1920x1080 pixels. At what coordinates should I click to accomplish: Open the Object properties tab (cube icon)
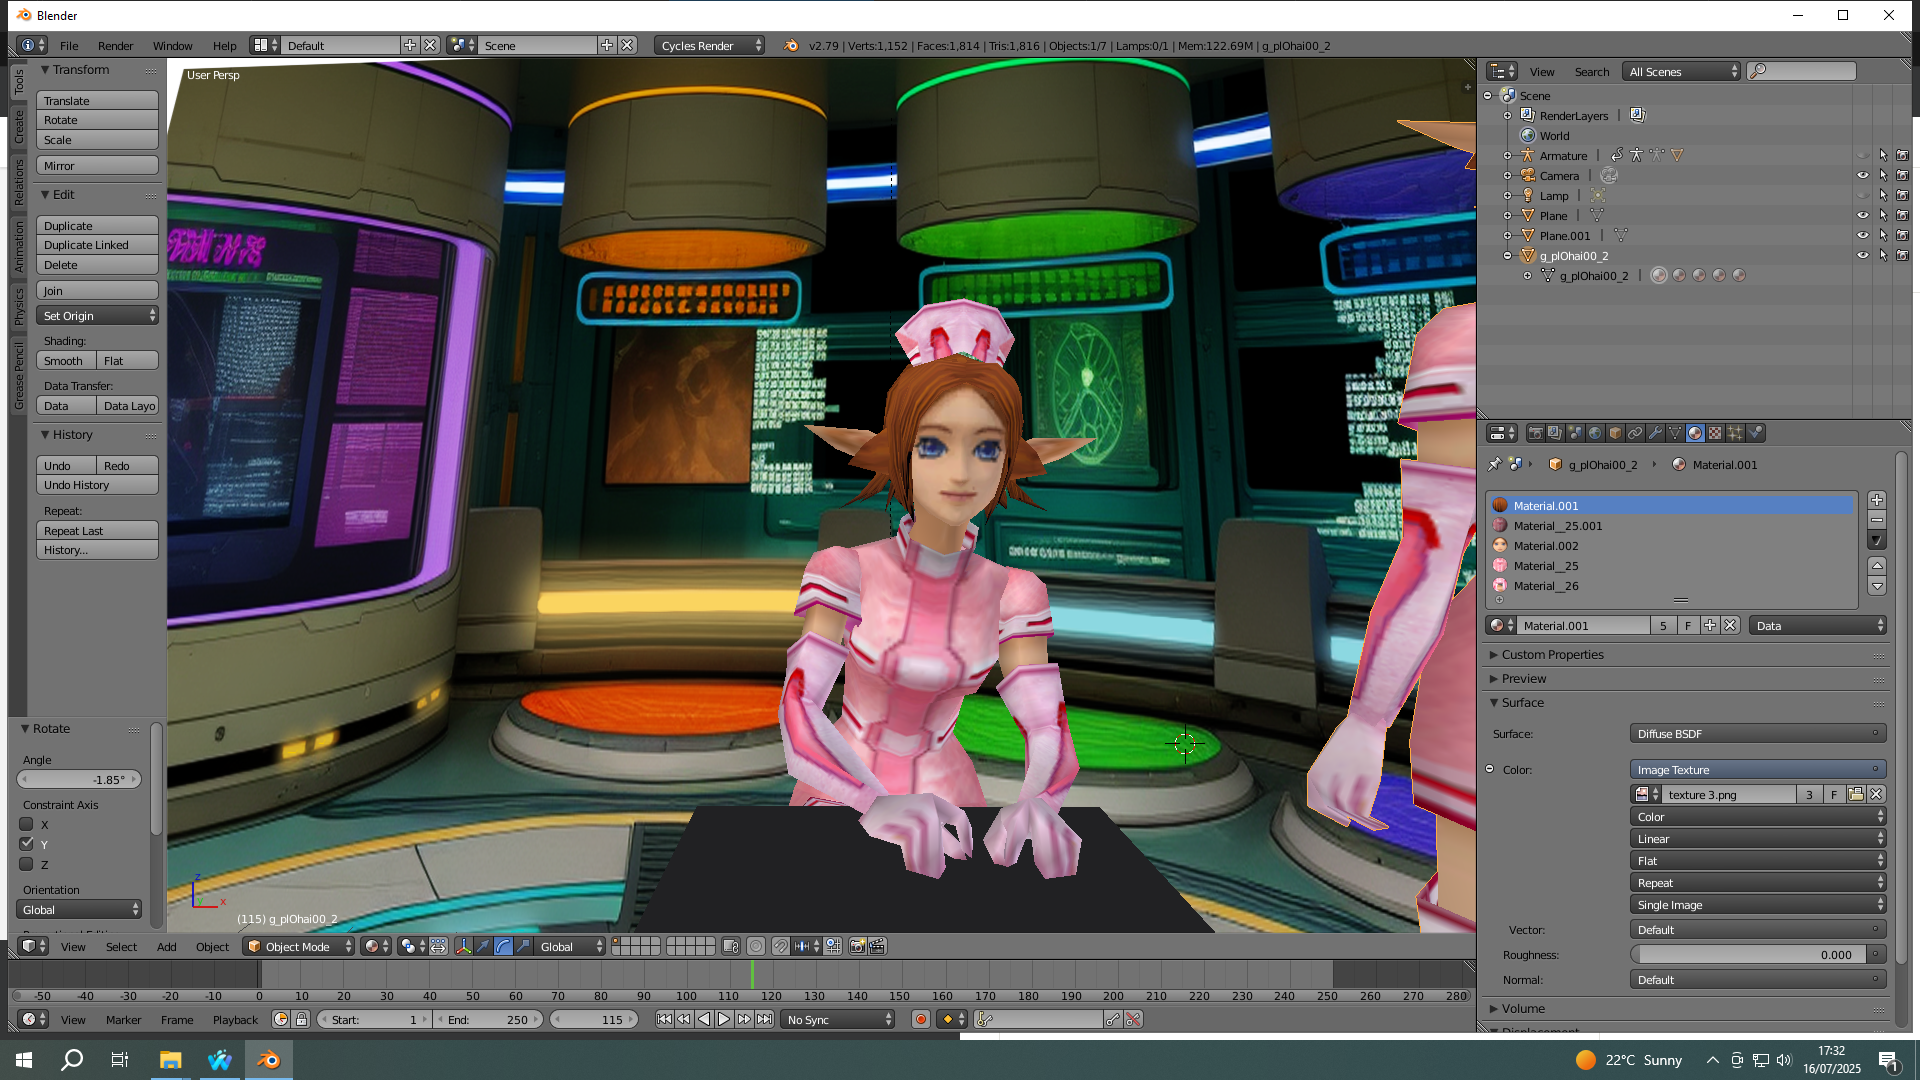pyautogui.click(x=1615, y=433)
